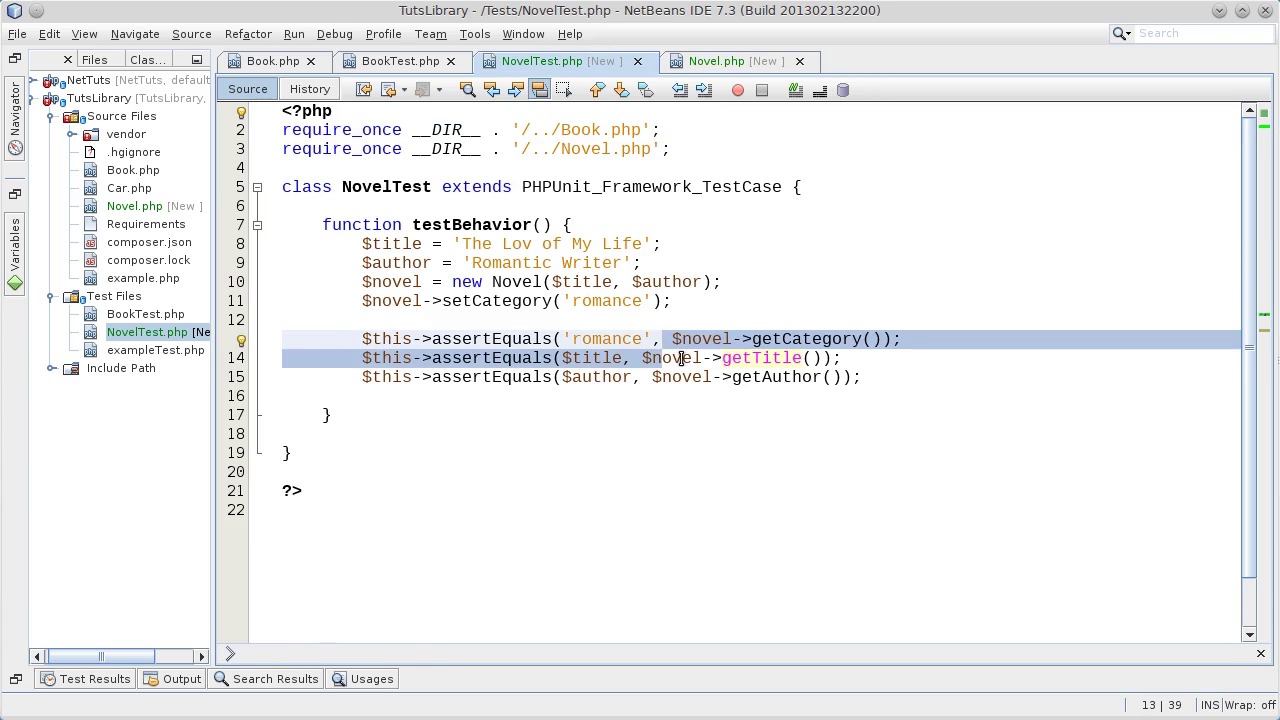Open the Back history dropdown arrow
The image size is (1280, 720).
point(404,90)
